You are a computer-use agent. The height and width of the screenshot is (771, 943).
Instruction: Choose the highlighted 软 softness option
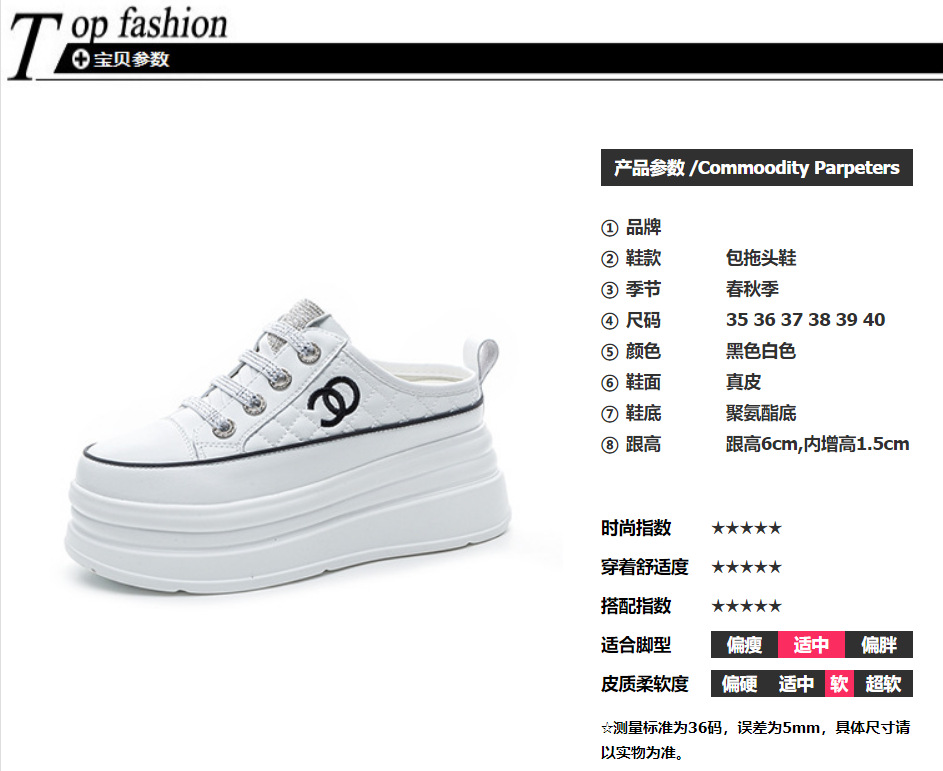point(839,684)
